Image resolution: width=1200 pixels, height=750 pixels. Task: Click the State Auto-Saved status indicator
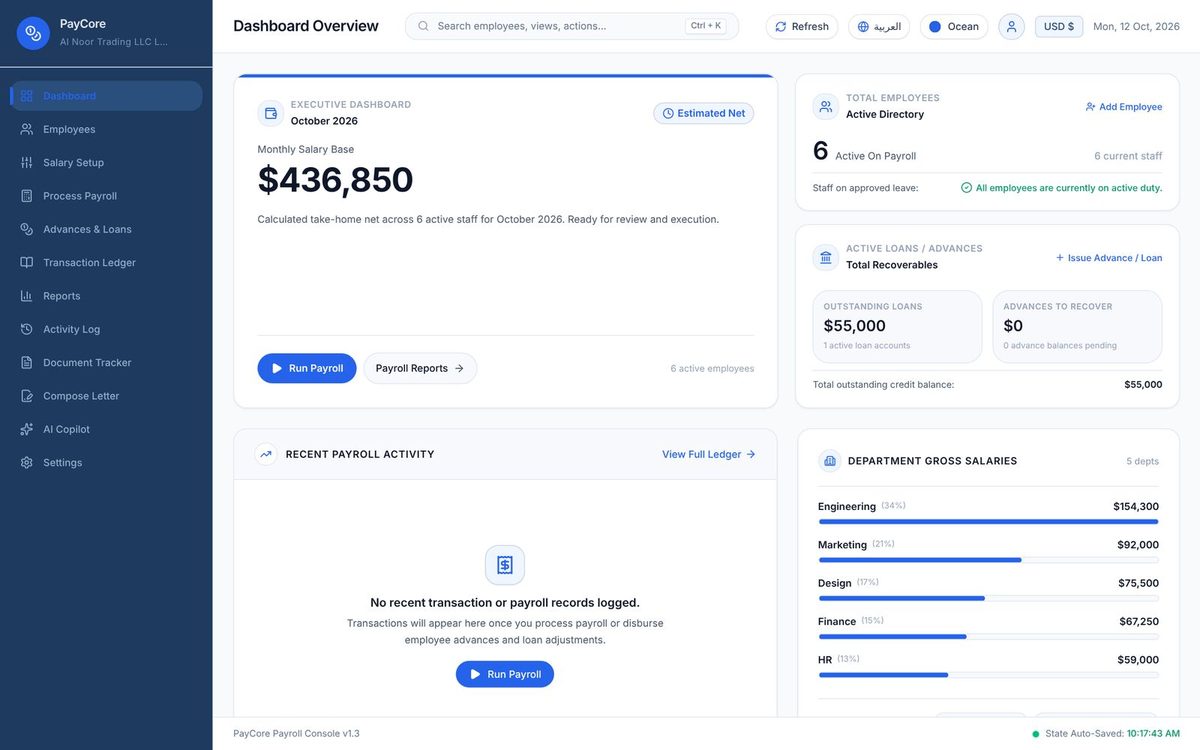(x=1106, y=734)
